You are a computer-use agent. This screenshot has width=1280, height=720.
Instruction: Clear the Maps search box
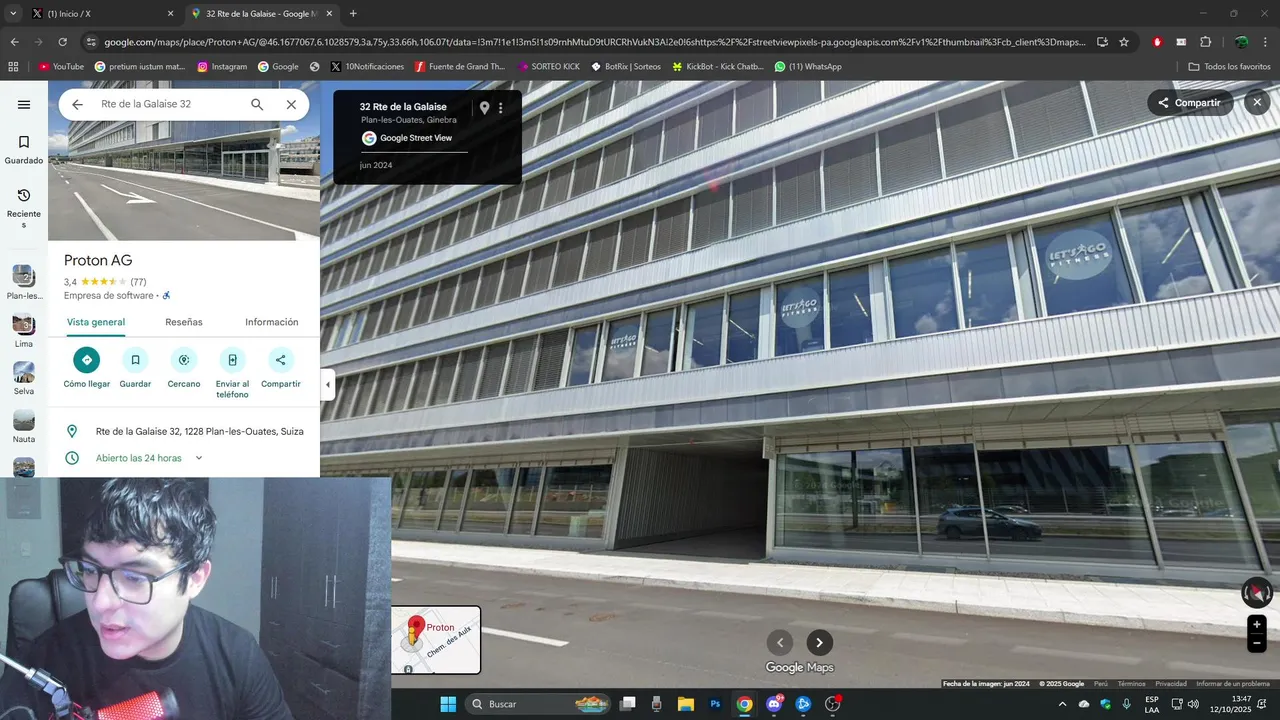291,104
